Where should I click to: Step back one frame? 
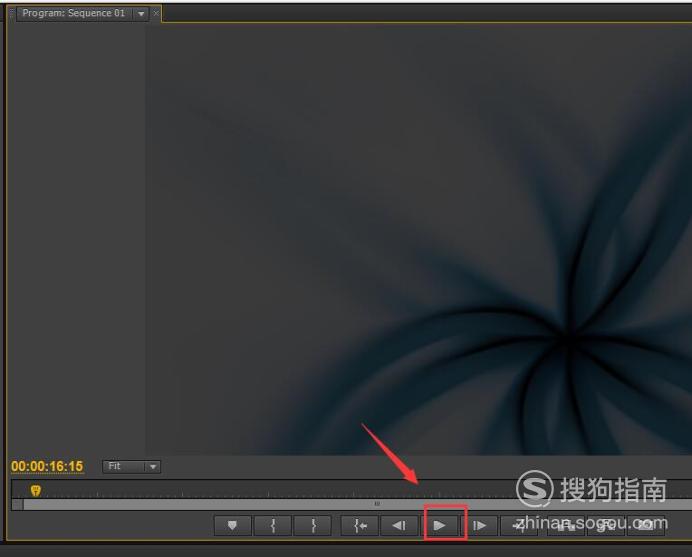(399, 525)
